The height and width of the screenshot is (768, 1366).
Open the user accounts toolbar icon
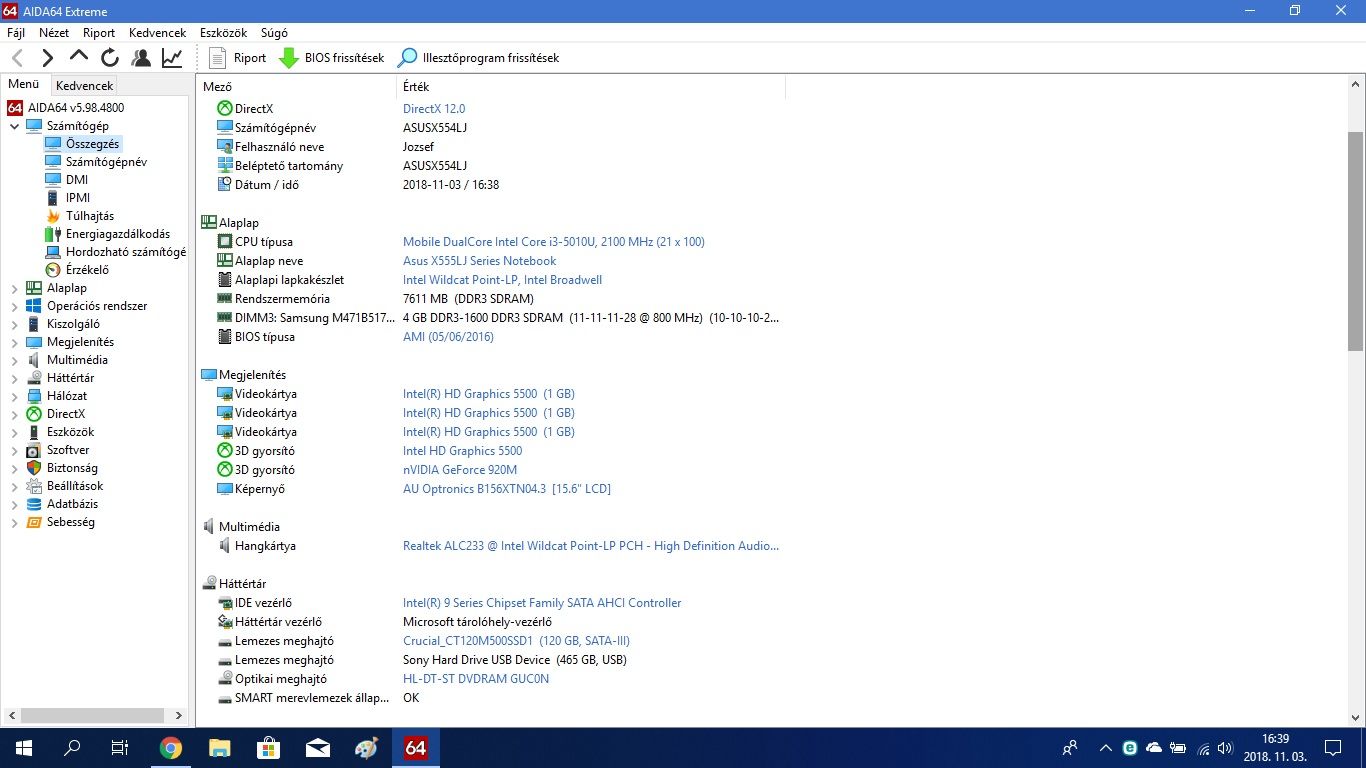141,58
